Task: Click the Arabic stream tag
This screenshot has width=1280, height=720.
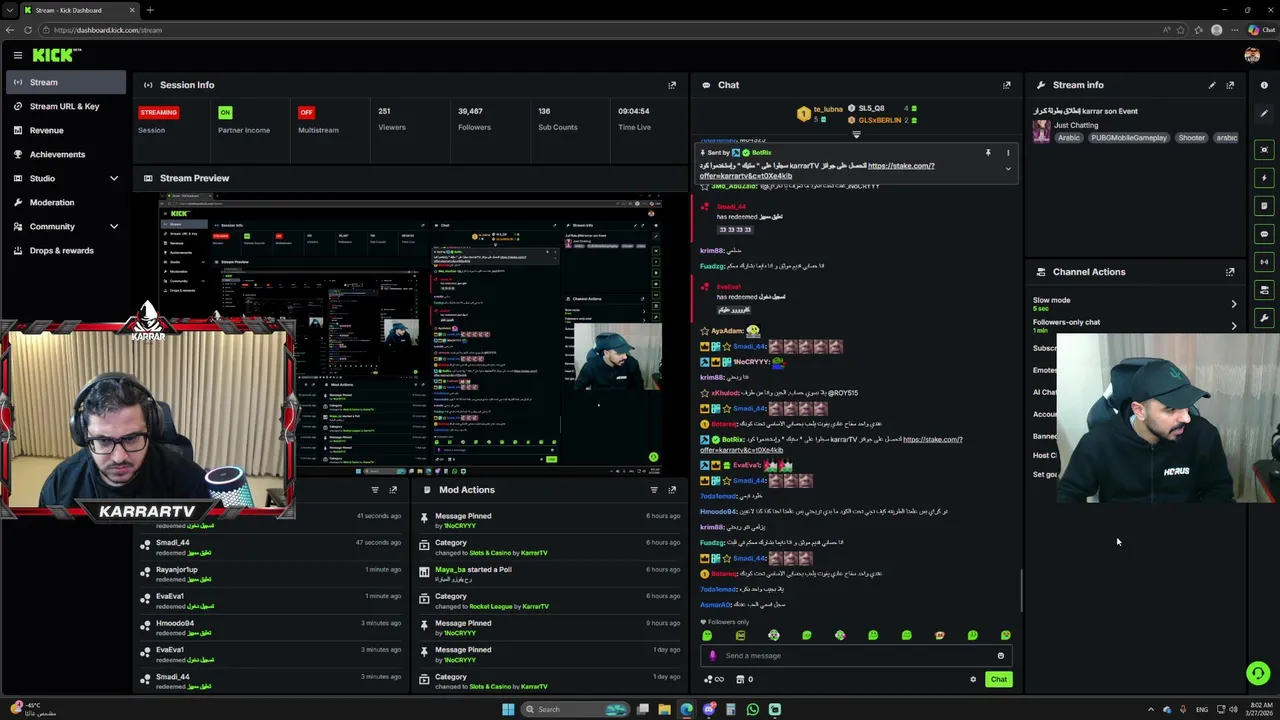Action: coord(1069,138)
